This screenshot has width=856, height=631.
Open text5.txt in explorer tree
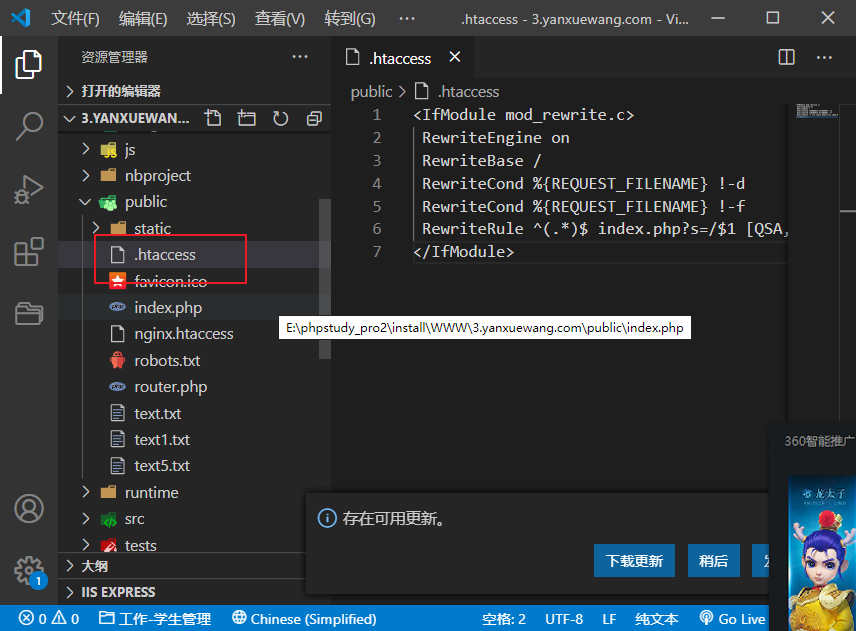[x=194, y=466]
